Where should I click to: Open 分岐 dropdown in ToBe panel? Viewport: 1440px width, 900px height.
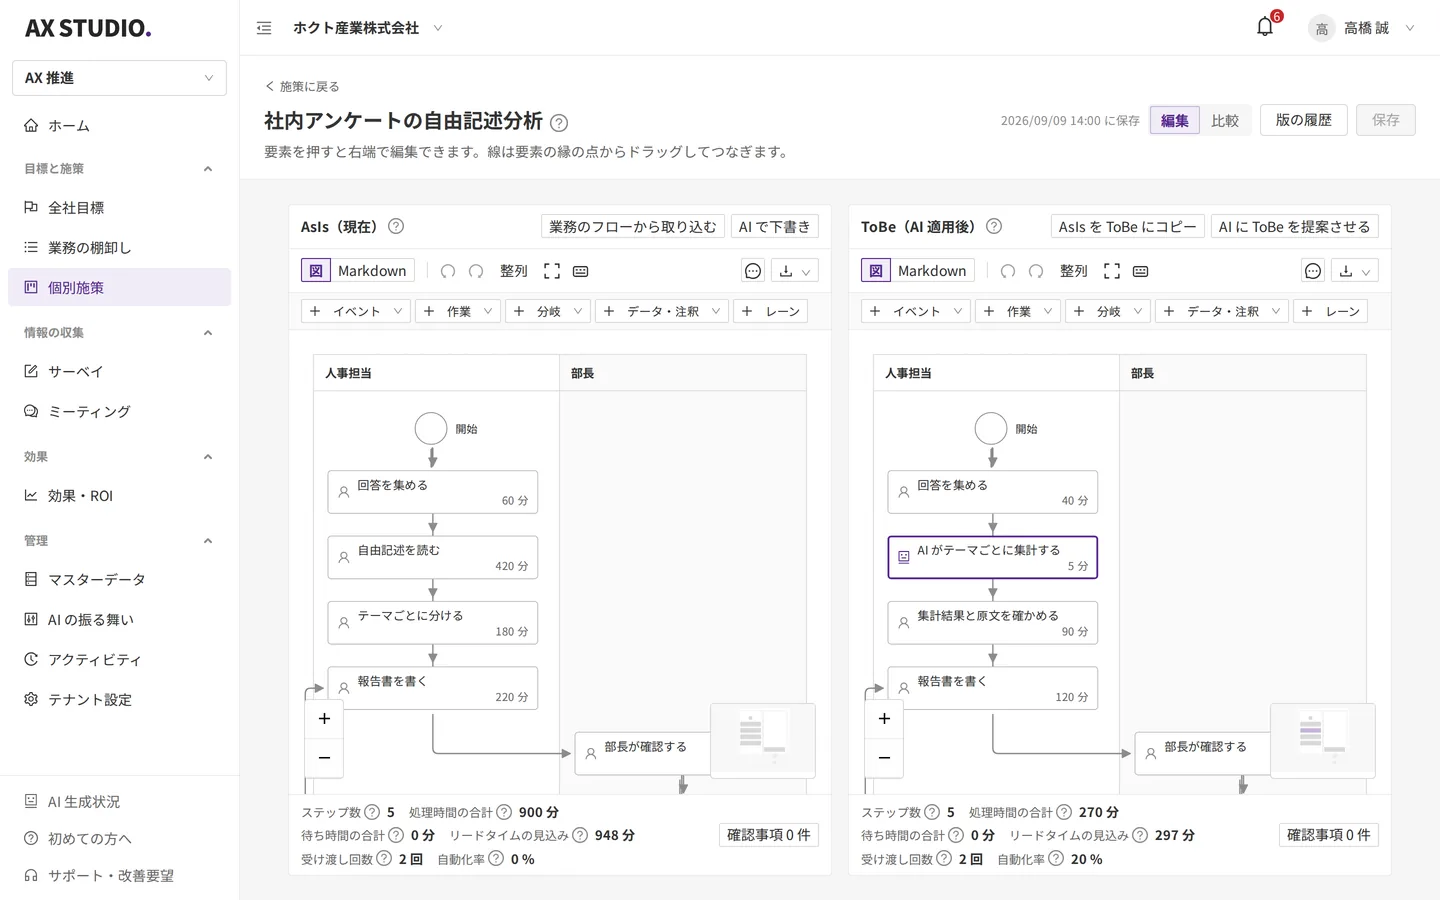point(1108,311)
